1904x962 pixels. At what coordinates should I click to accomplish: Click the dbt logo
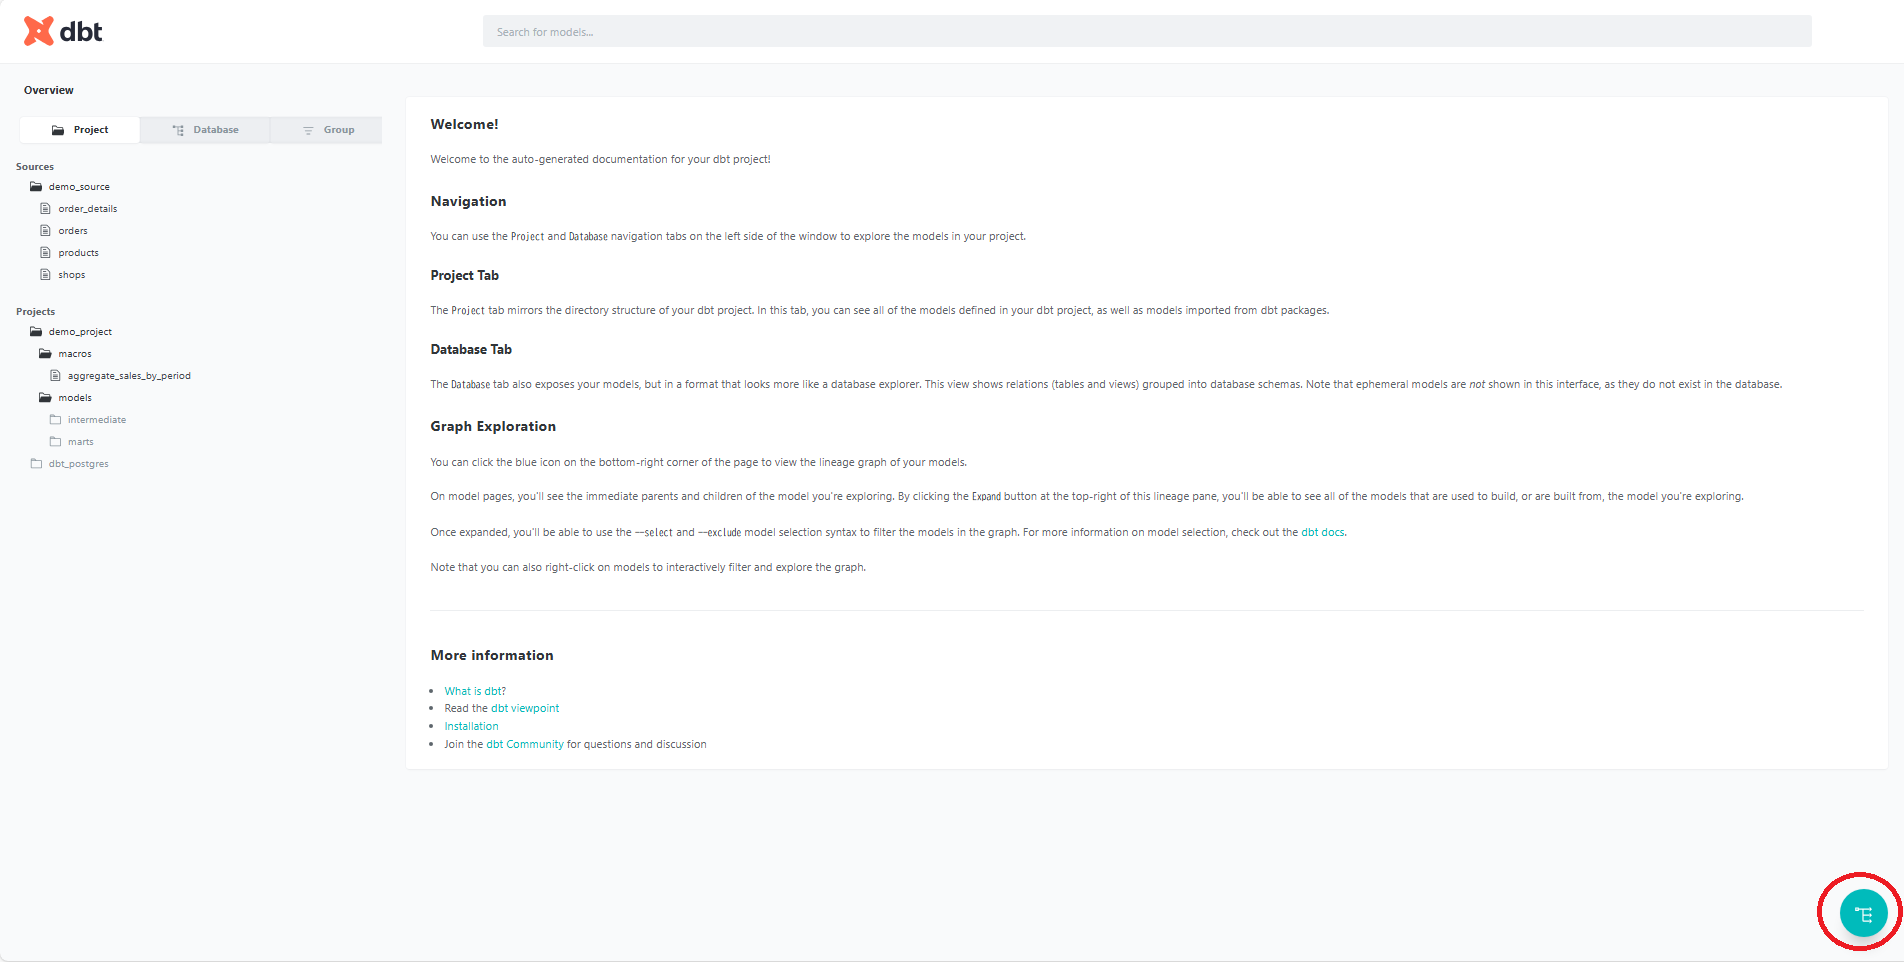click(x=63, y=31)
